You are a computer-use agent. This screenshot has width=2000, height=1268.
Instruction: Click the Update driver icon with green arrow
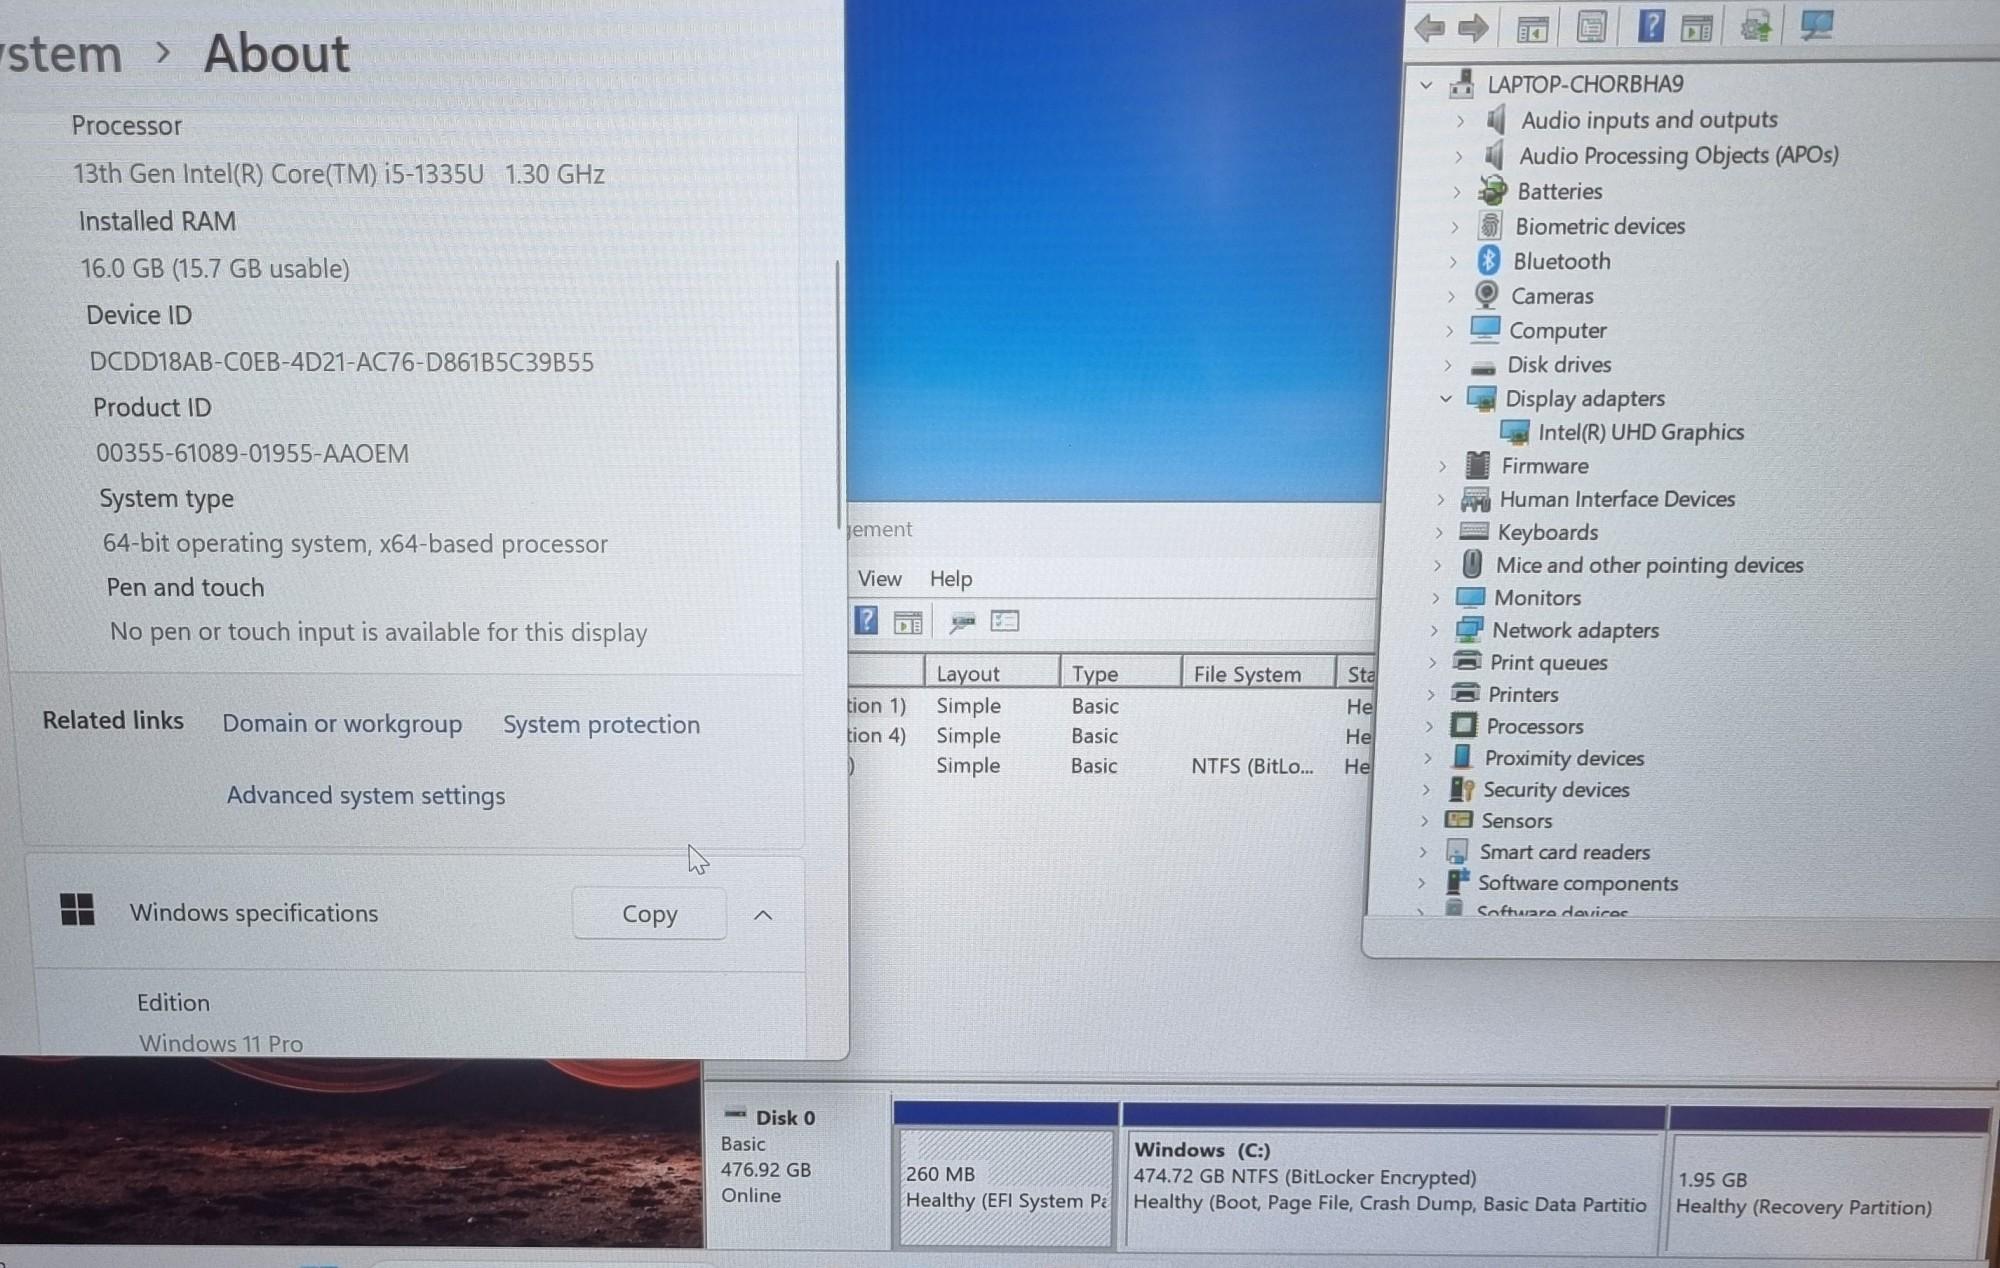(x=1756, y=25)
